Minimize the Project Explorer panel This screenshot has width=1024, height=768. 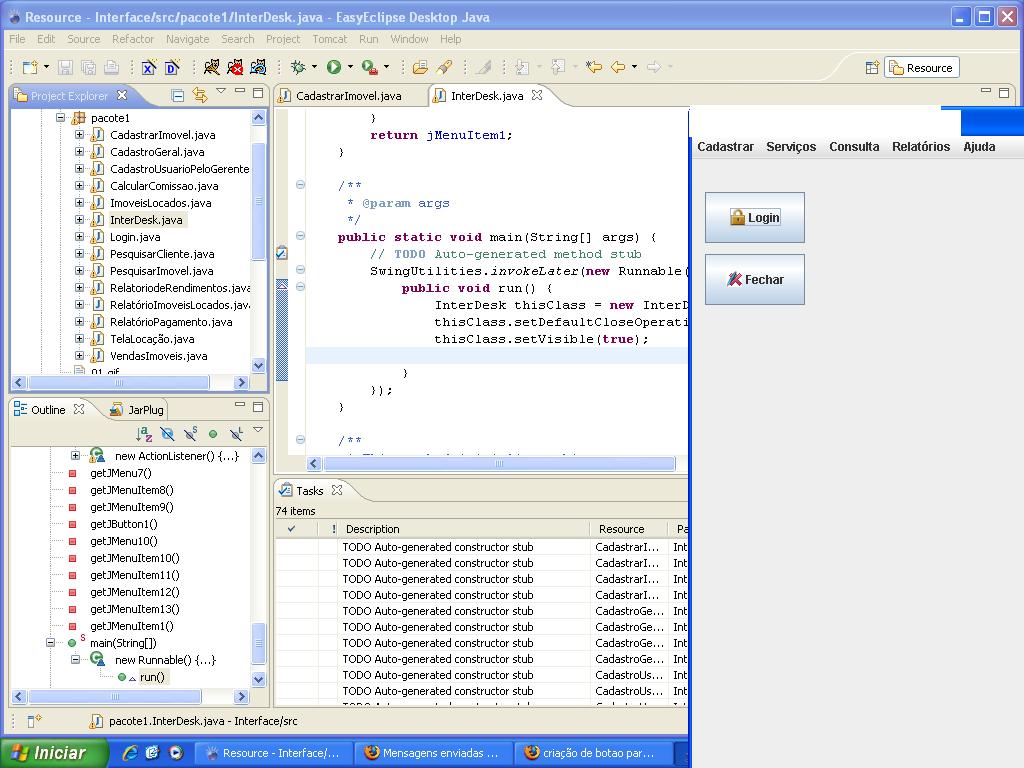coord(240,91)
